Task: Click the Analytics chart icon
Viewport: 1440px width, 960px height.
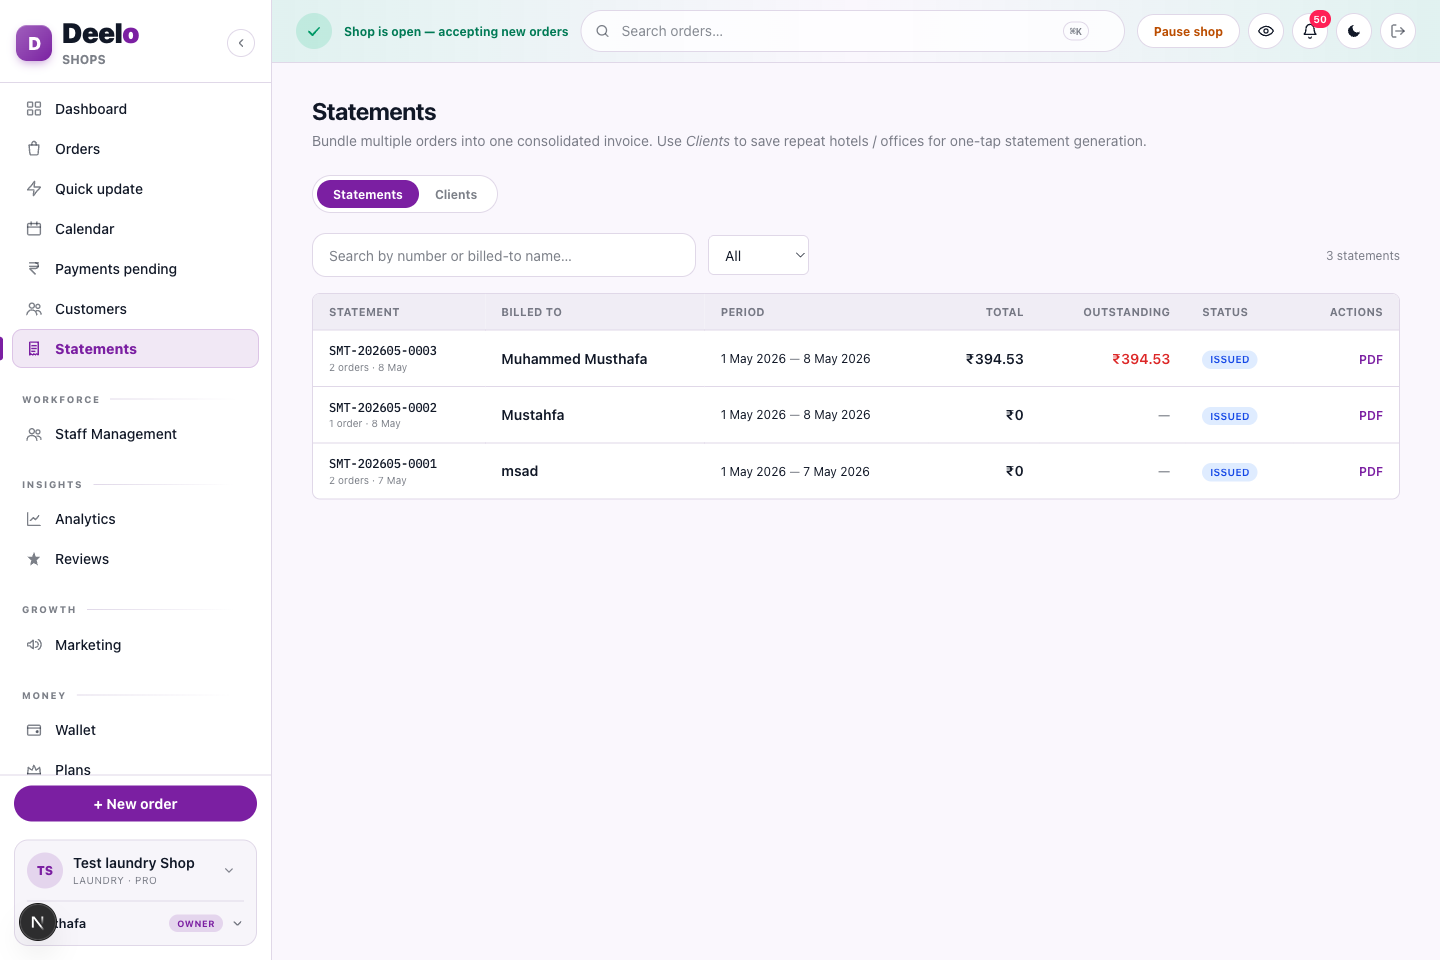Action: click(34, 519)
